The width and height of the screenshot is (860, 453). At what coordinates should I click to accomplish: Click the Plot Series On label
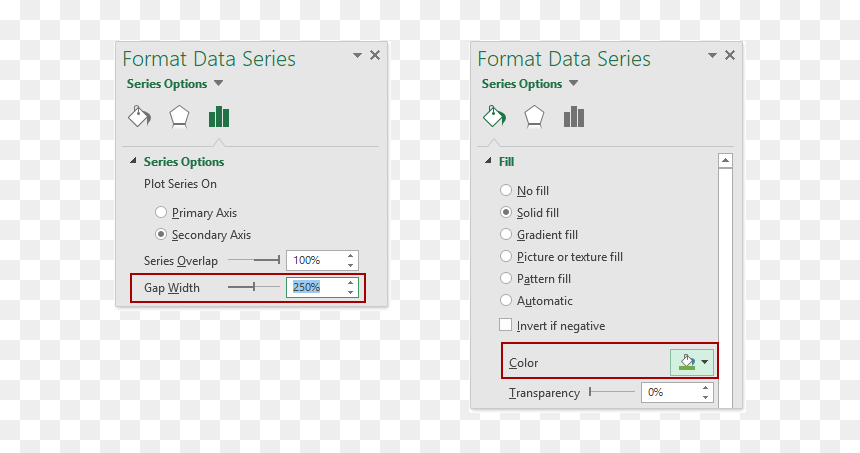coord(180,184)
